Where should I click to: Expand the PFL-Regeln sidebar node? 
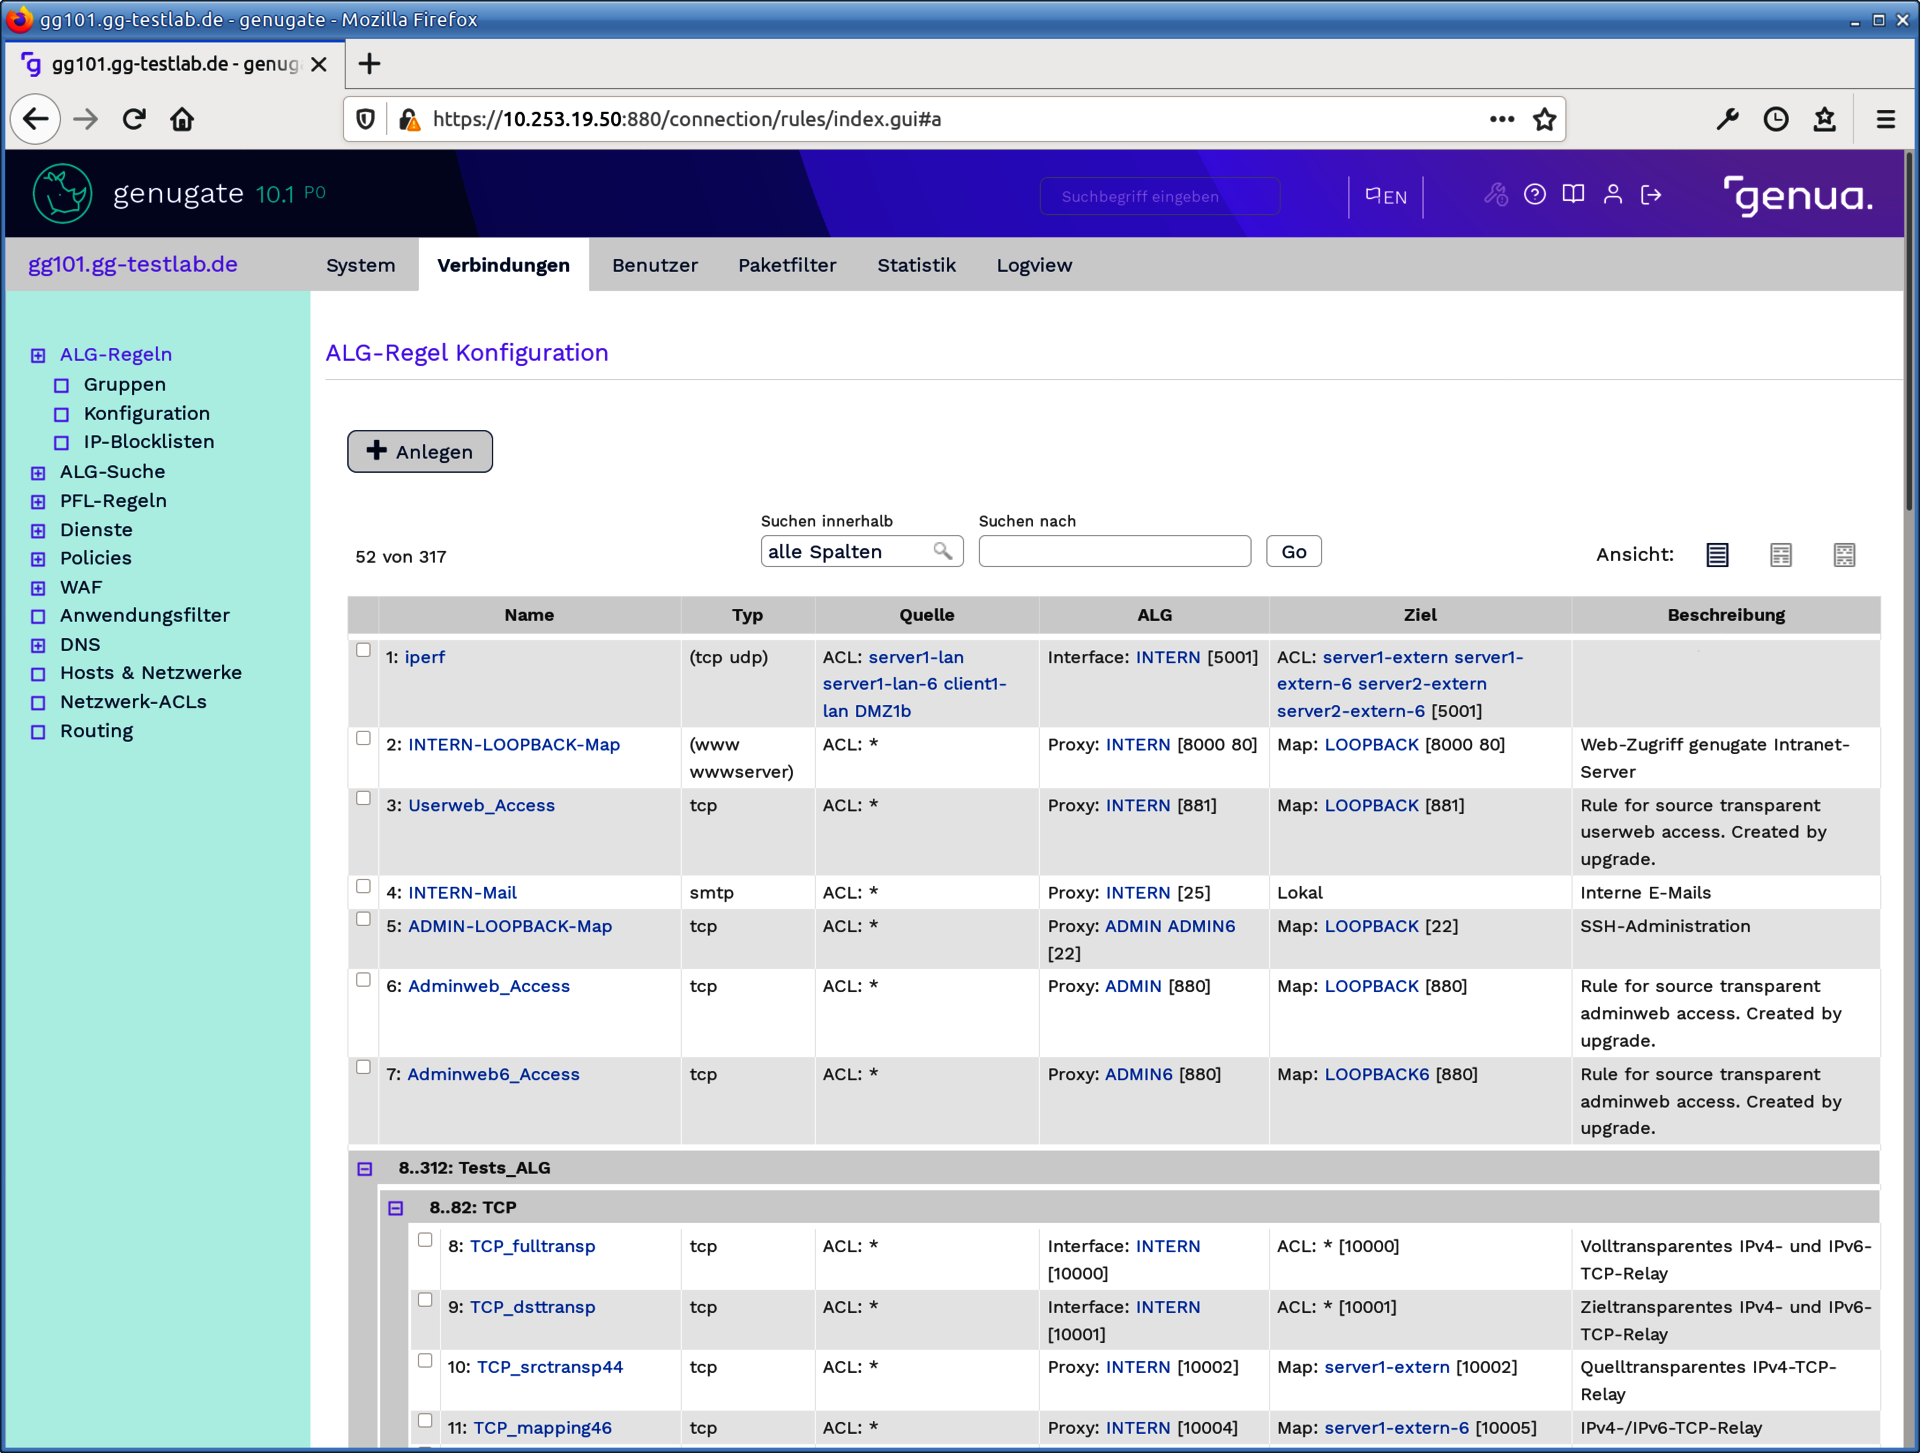38,502
